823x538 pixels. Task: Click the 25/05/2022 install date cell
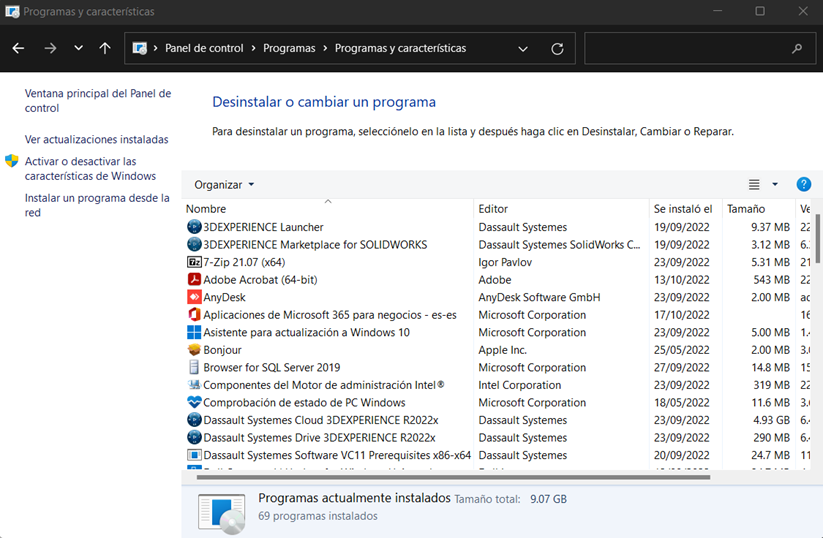(681, 350)
